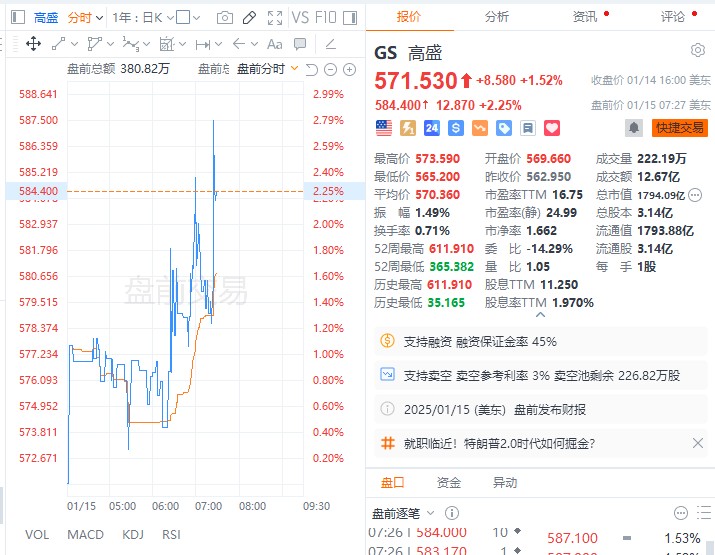715x555 pixels.
Task: Open VS comparison mode
Action: 300,18
